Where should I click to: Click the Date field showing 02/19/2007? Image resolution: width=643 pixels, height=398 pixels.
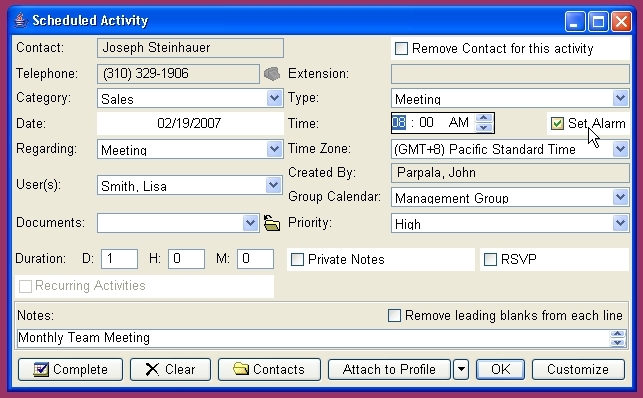[x=190, y=123]
